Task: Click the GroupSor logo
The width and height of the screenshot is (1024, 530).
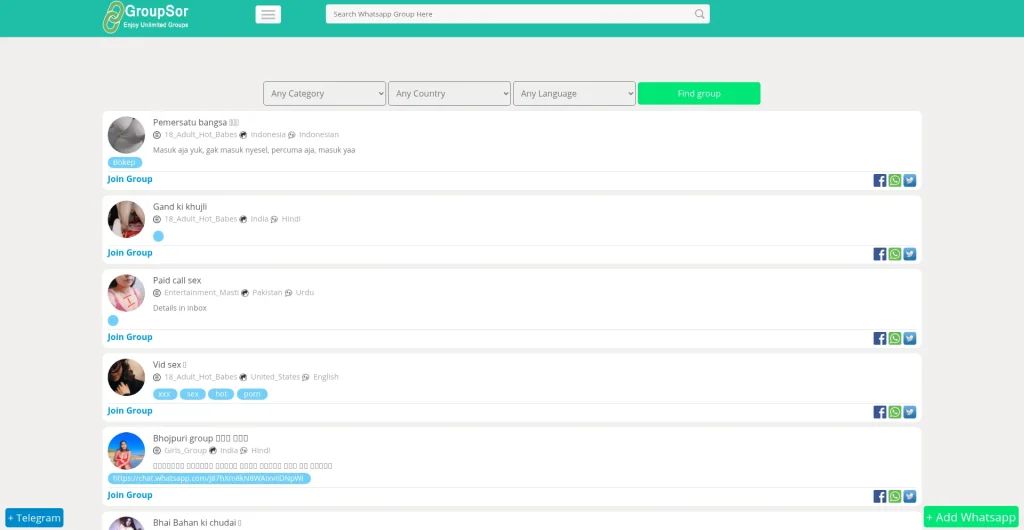Action: [146, 16]
